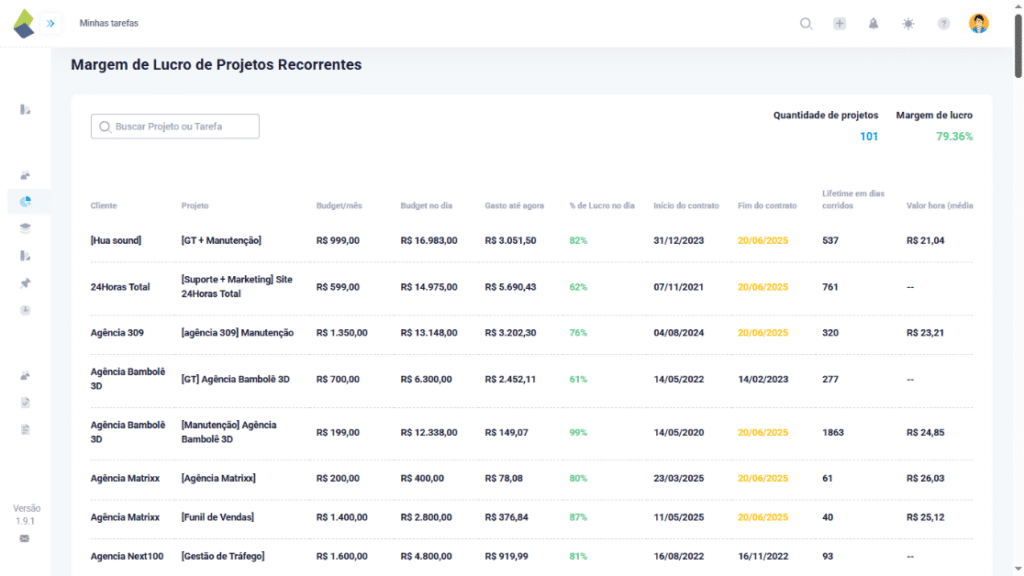Toggle light/dark theme with sun icon
Screen dimensions: 1024x576
[908, 24]
